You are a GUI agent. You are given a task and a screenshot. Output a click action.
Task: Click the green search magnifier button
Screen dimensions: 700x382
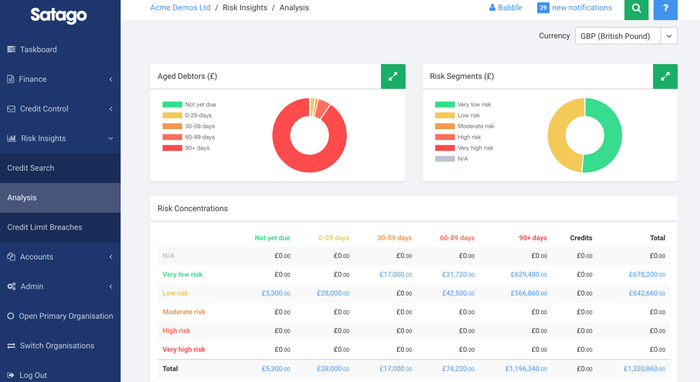tap(636, 9)
